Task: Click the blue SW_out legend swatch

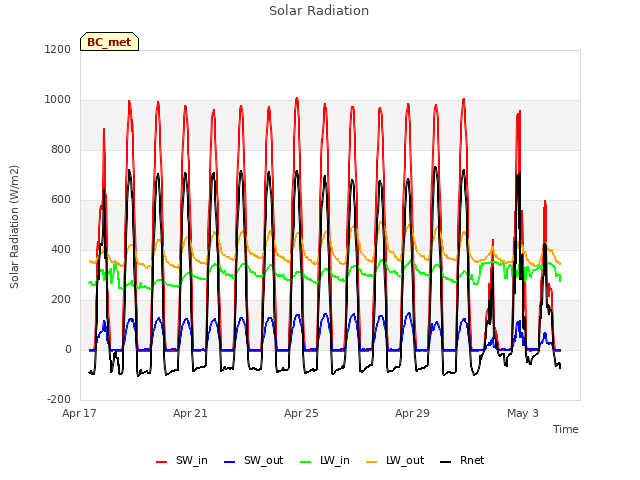Action: (x=230, y=462)
